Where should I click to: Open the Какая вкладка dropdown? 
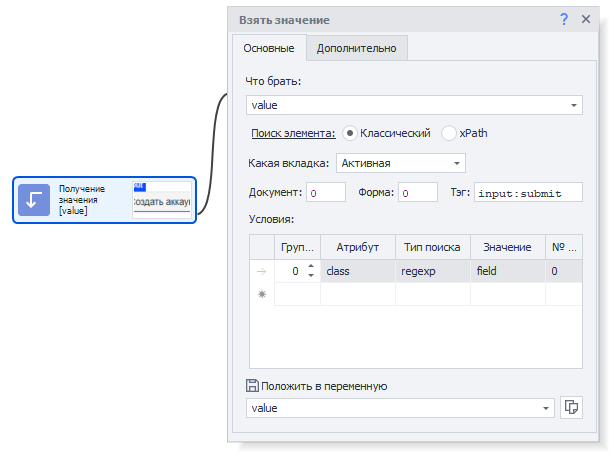pos(456,163)
